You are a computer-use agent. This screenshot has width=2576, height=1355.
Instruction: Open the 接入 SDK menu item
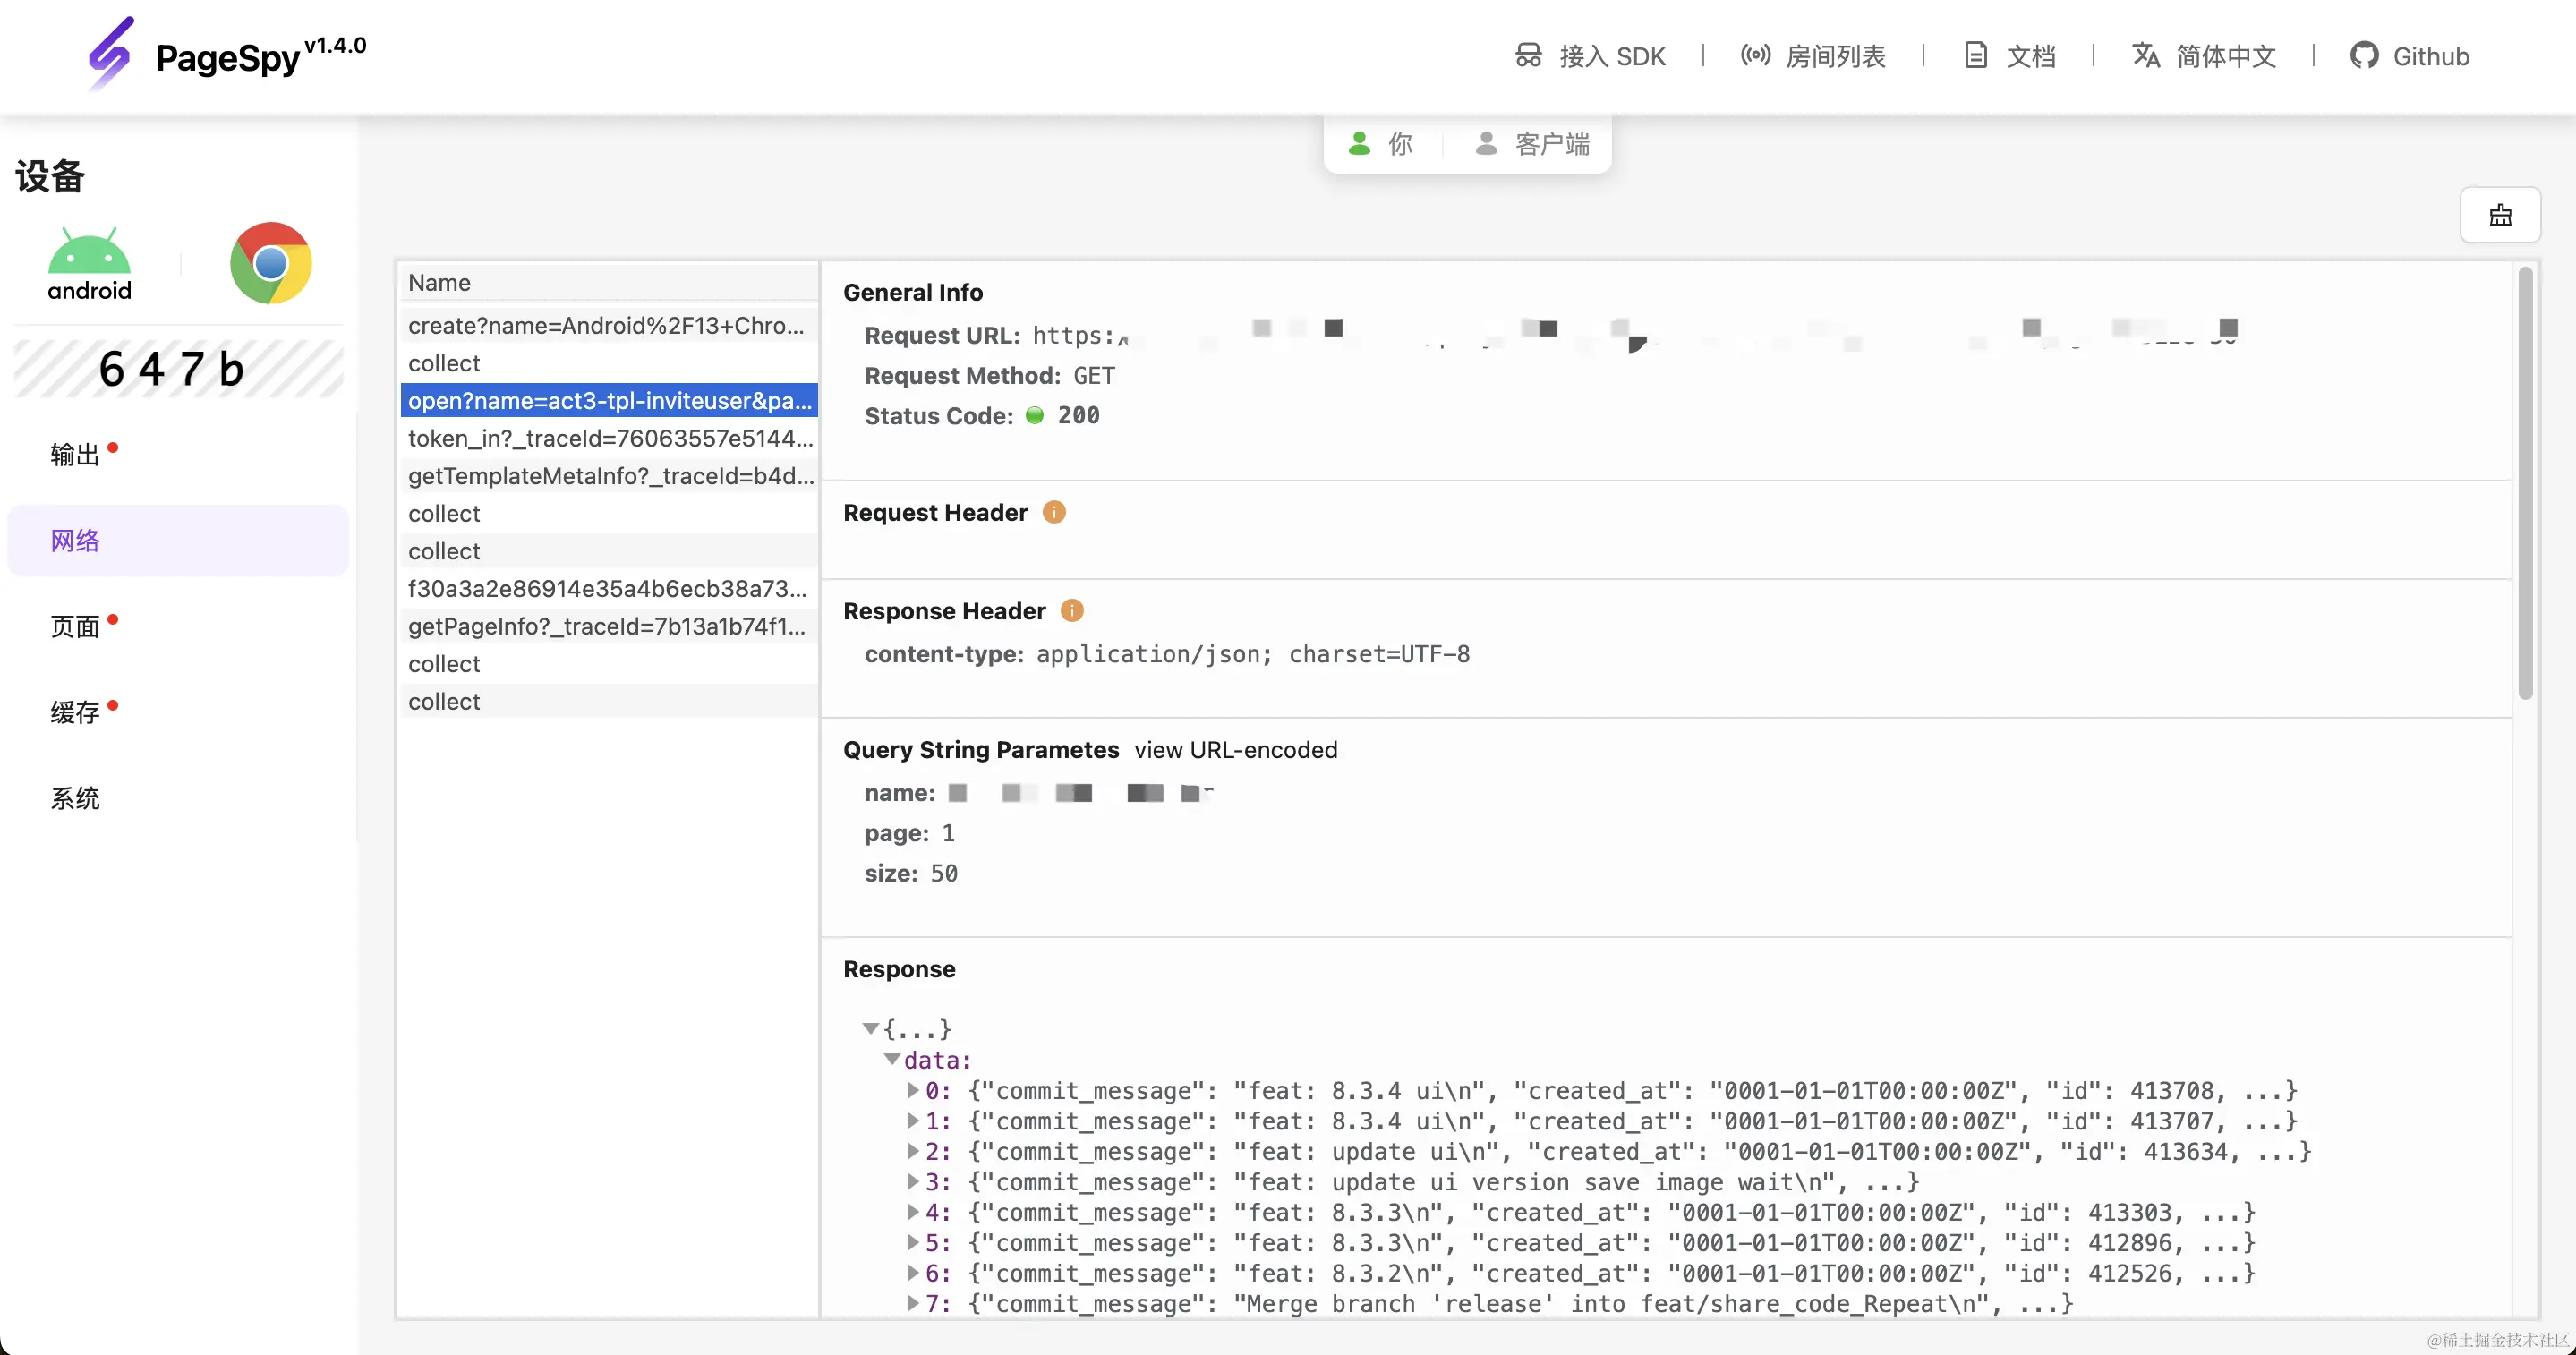coord(1590,56)
